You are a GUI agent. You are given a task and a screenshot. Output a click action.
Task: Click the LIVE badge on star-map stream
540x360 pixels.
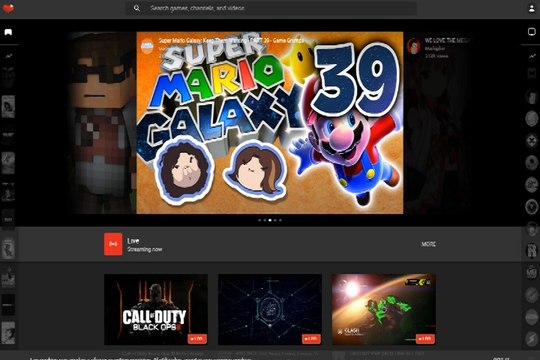point(311,339)
